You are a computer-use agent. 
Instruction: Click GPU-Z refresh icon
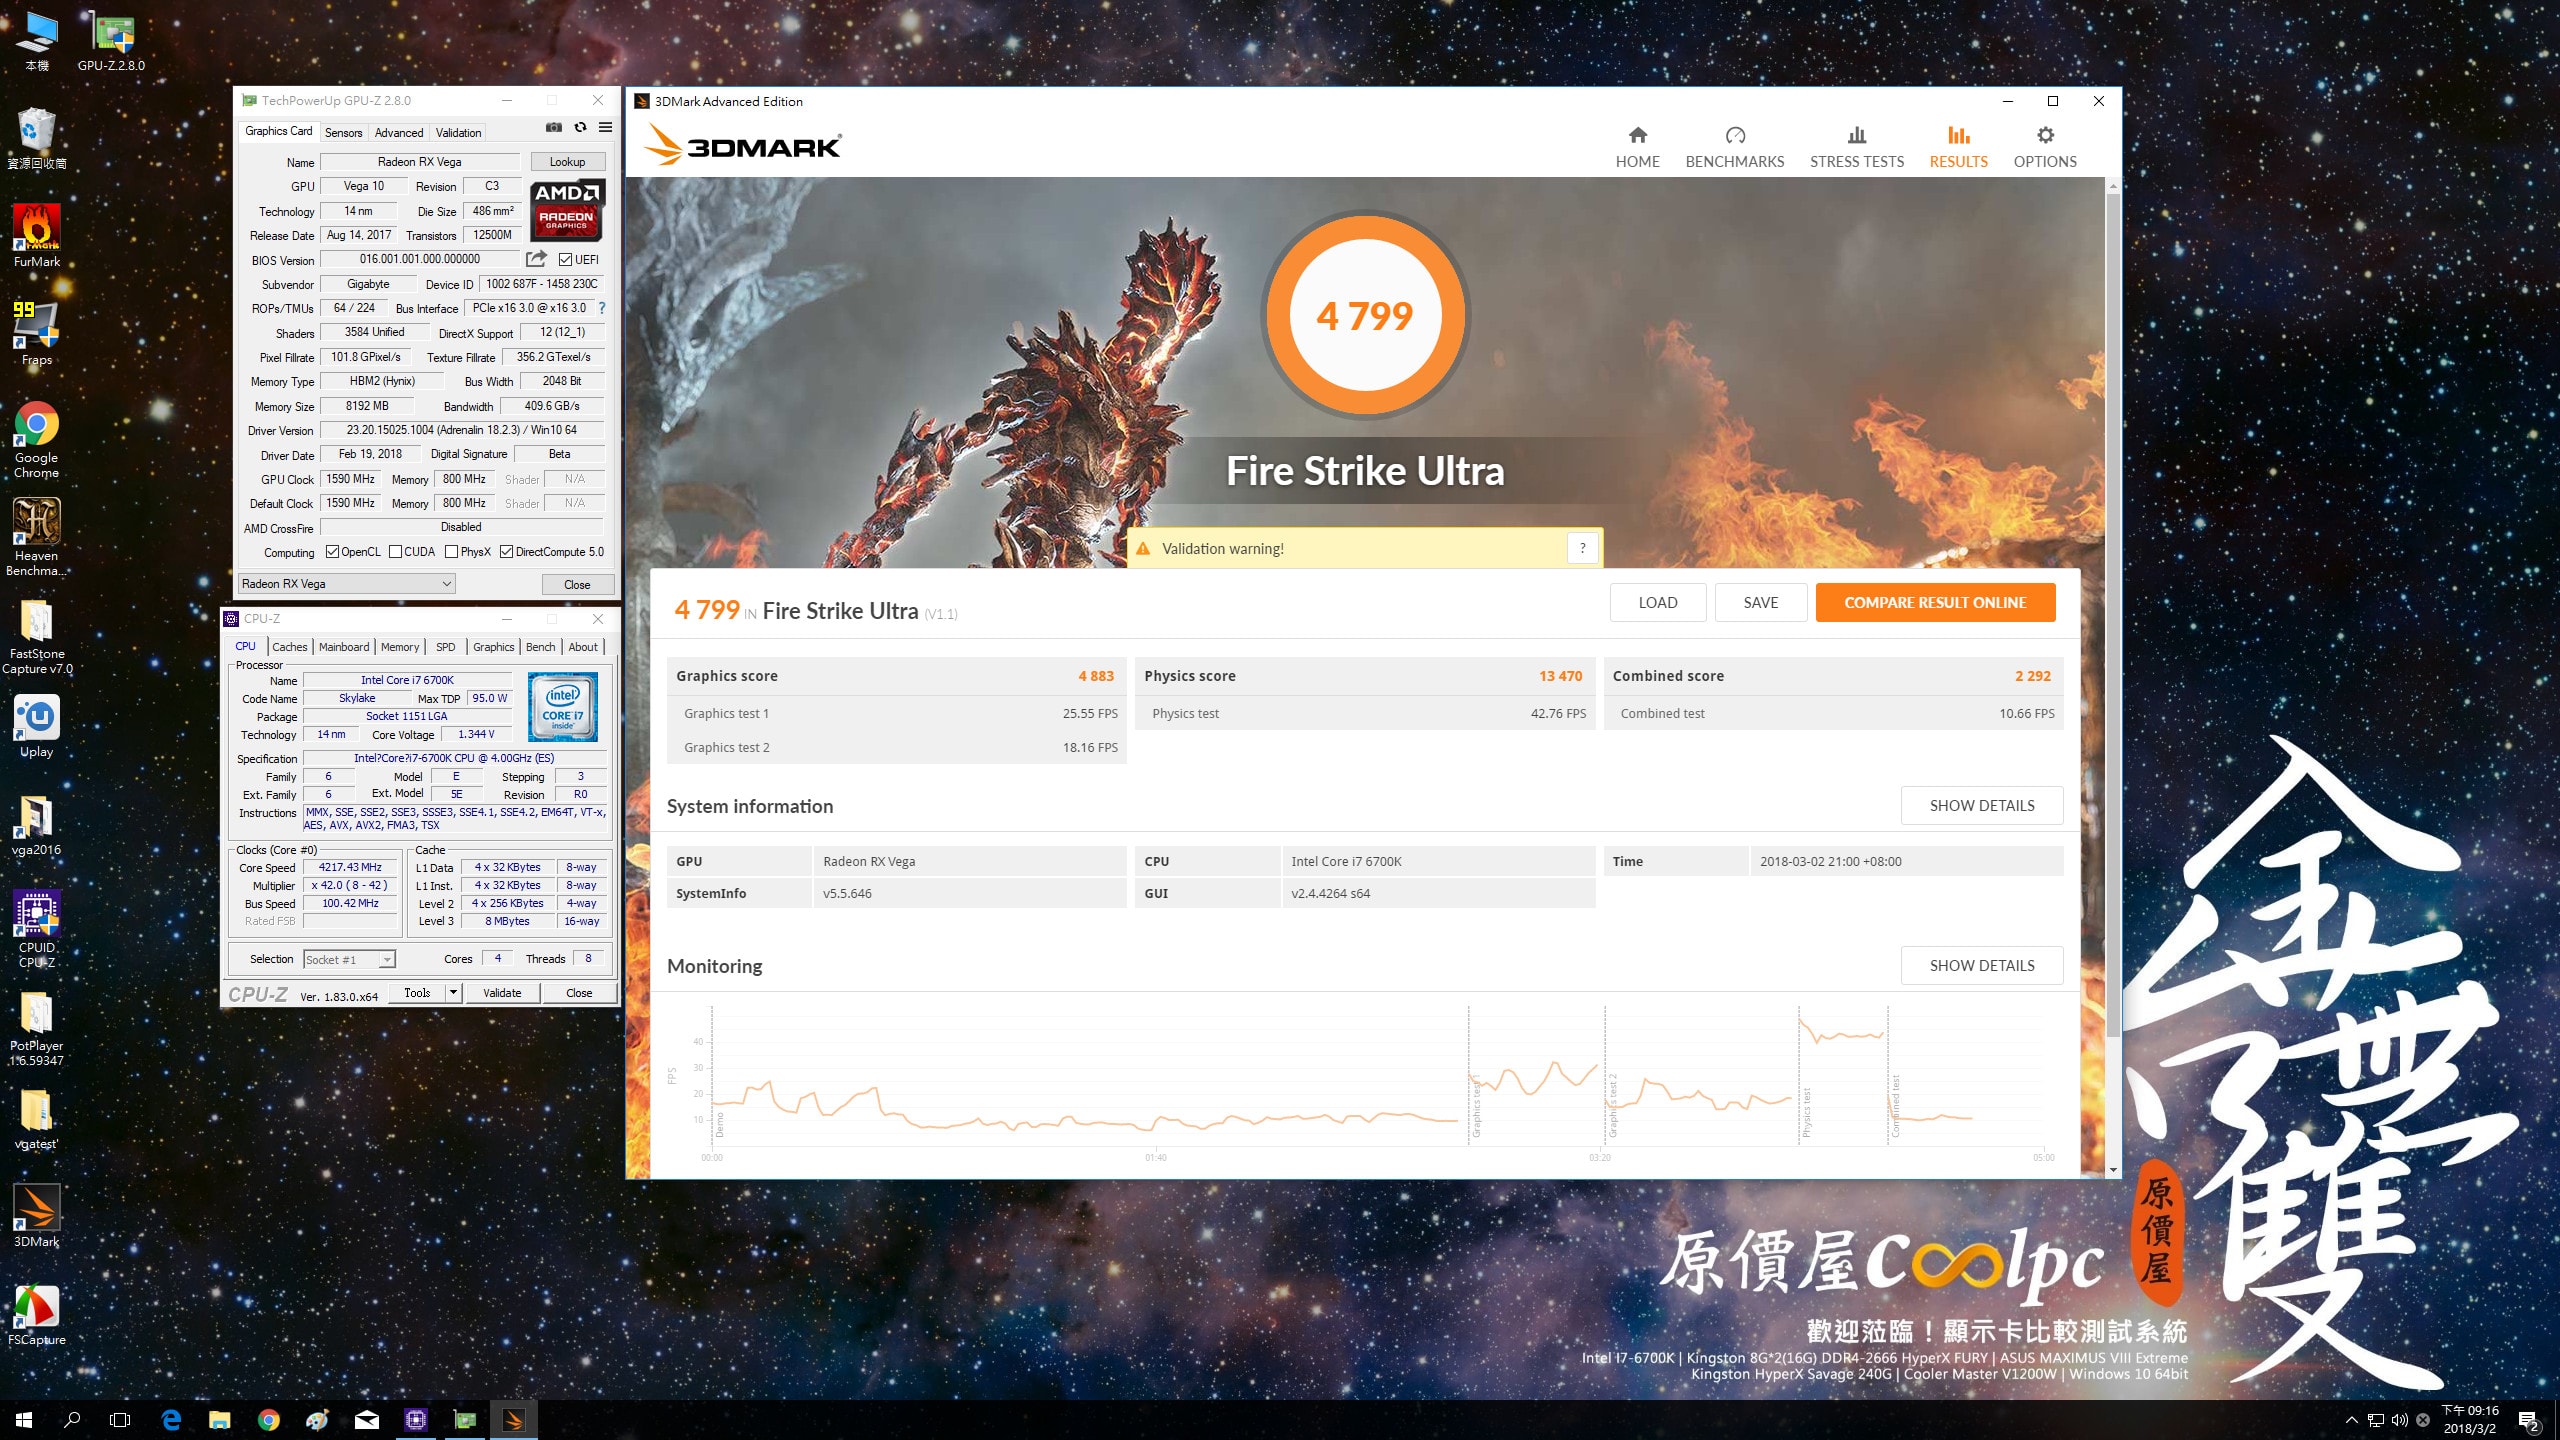click(x=580, y=127)
